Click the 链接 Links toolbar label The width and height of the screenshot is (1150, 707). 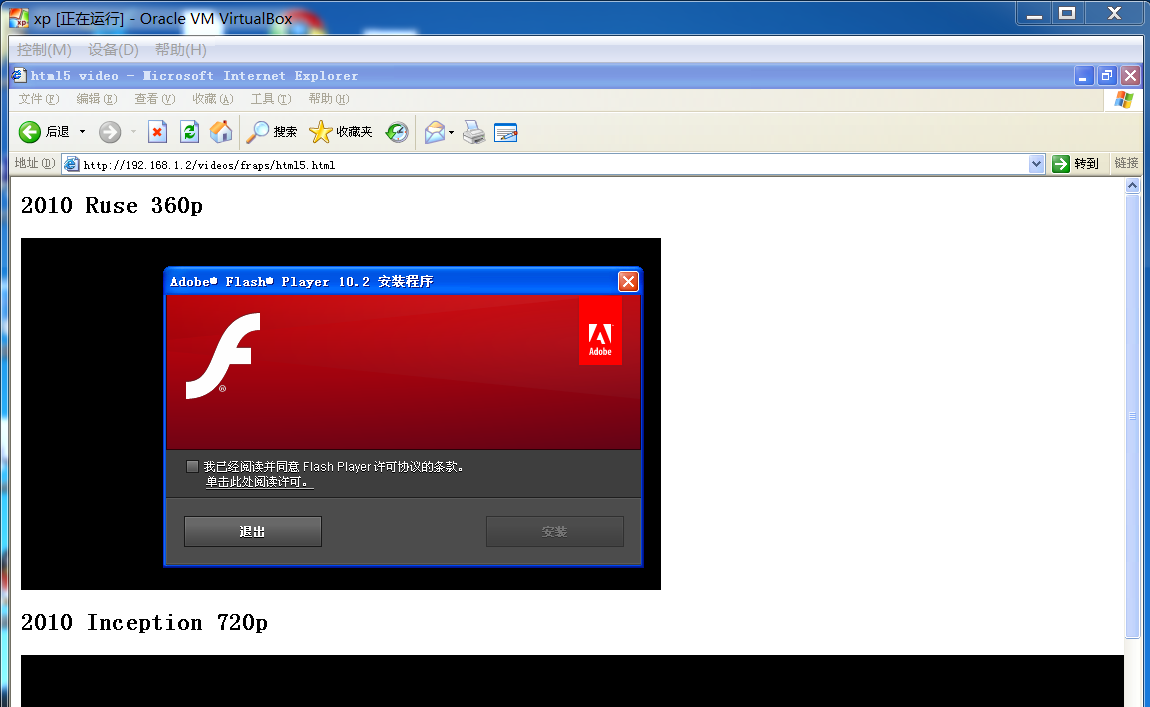[1127, 164]
